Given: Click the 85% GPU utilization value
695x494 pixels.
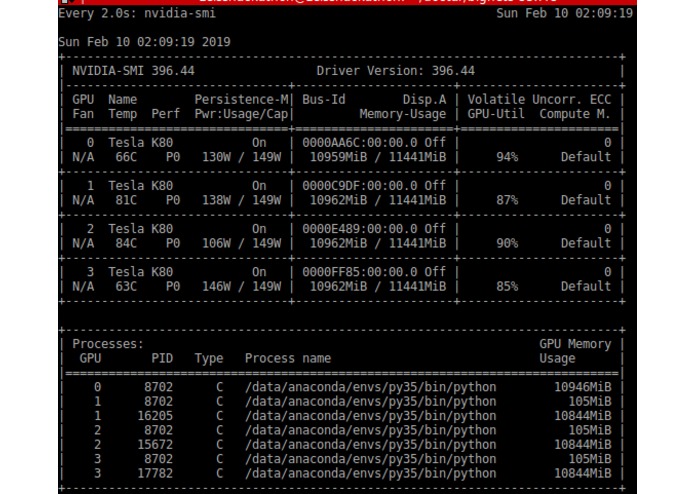Looking at the screenshot, I should pyautogui.click(x=507, y=287).
